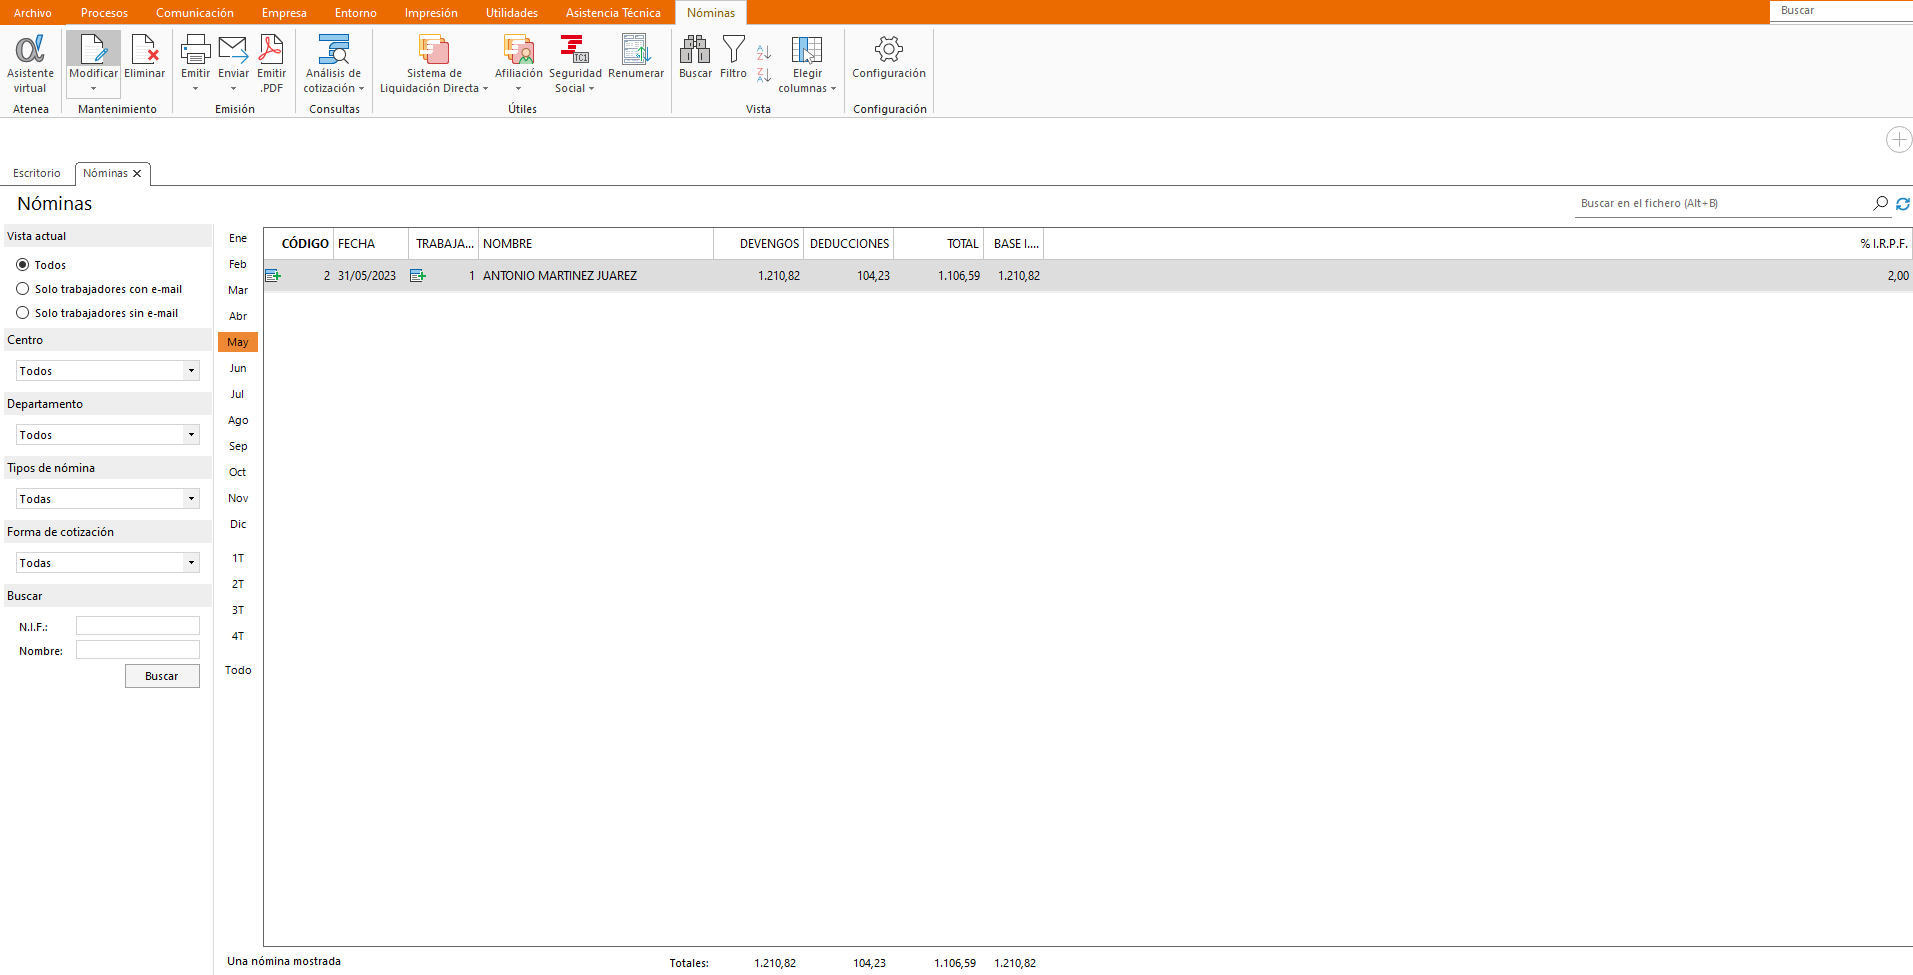The width and height of the screenshot is (1913, 975).
Task: Sort ascending with the A-Z icon
Action: [764, 53]
